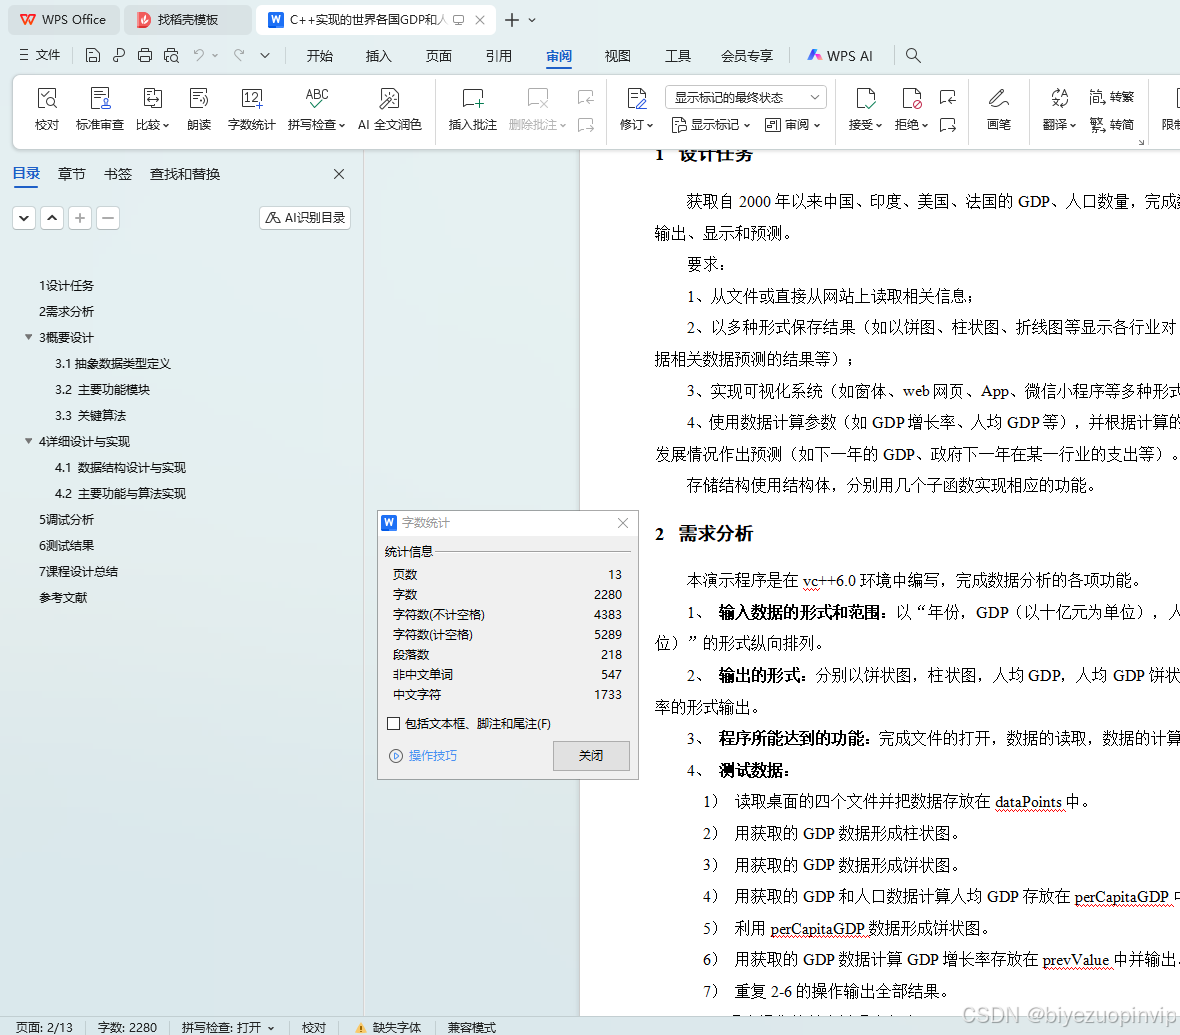
Task: Launch AI 全文润色 polishing tool
Action: tap(389, 108)
